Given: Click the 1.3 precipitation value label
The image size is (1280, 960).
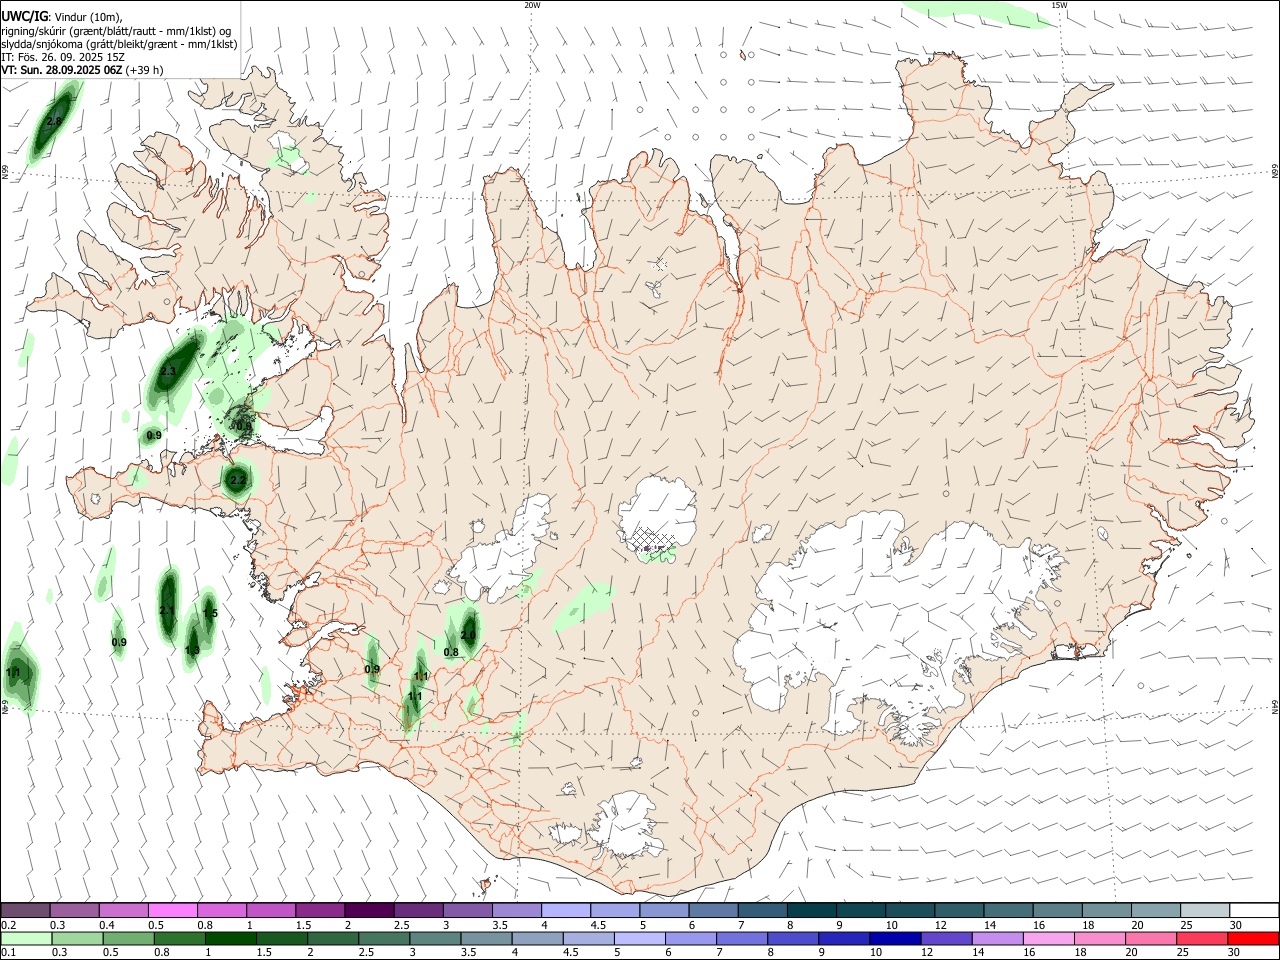Looking at the screenshot, I should click(192, 650).
